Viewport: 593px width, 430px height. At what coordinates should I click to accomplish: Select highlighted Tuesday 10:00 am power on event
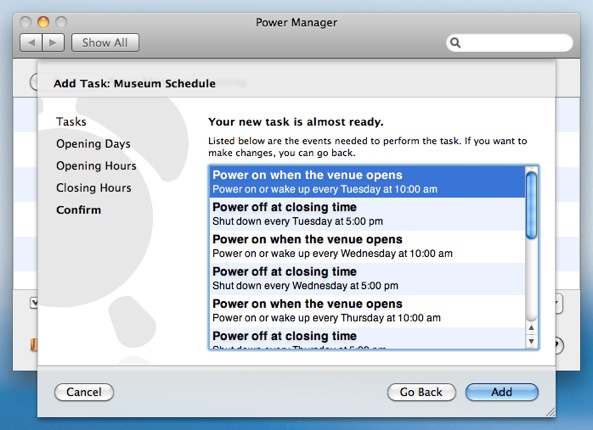(367, 182)
